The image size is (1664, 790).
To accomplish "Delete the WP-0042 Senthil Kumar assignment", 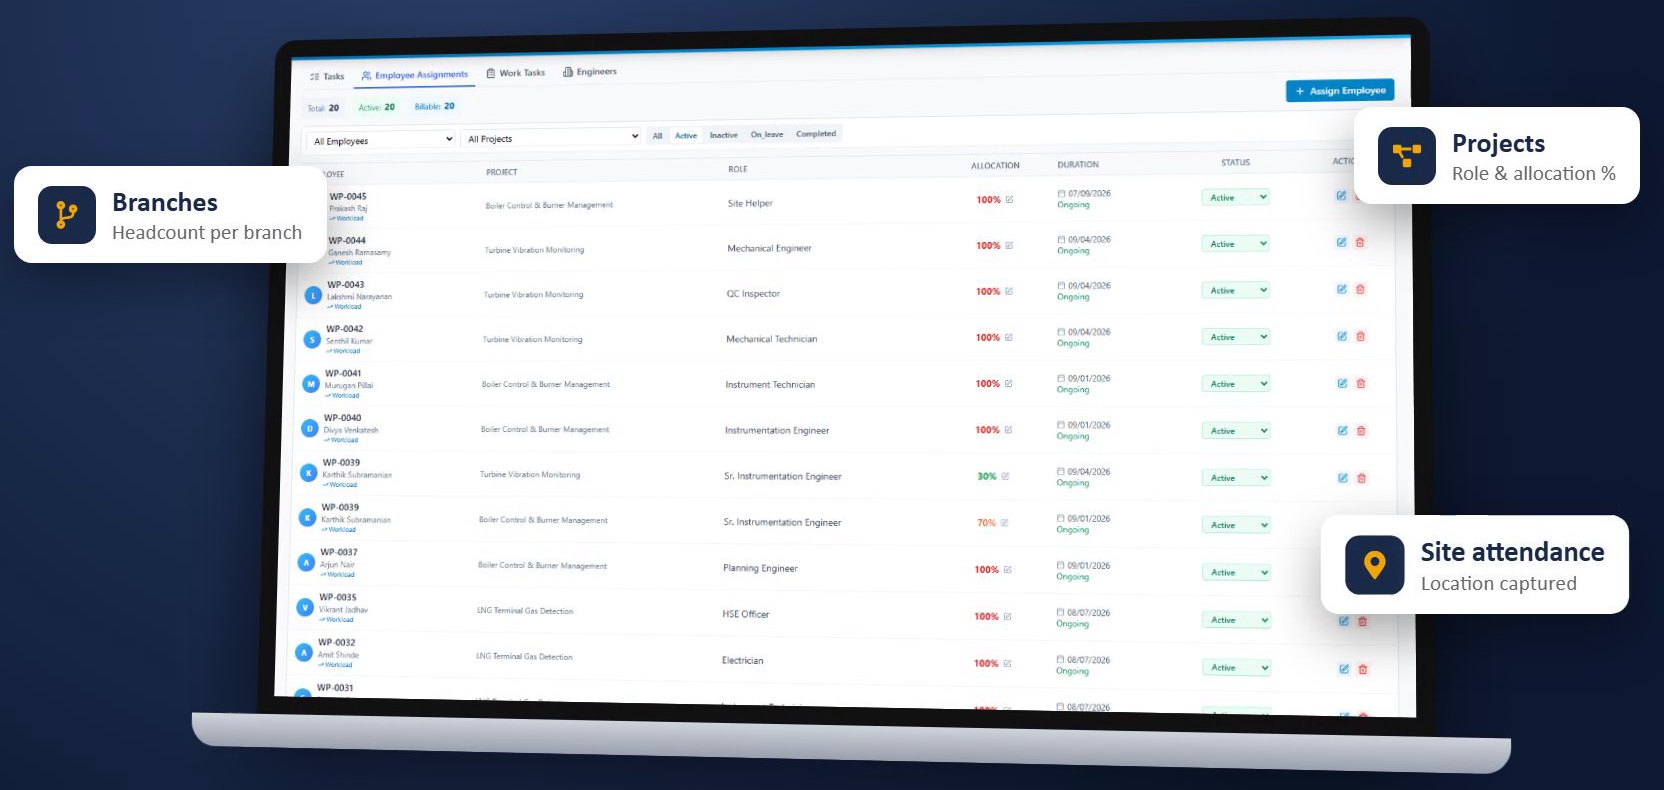I will point(1360,336).
